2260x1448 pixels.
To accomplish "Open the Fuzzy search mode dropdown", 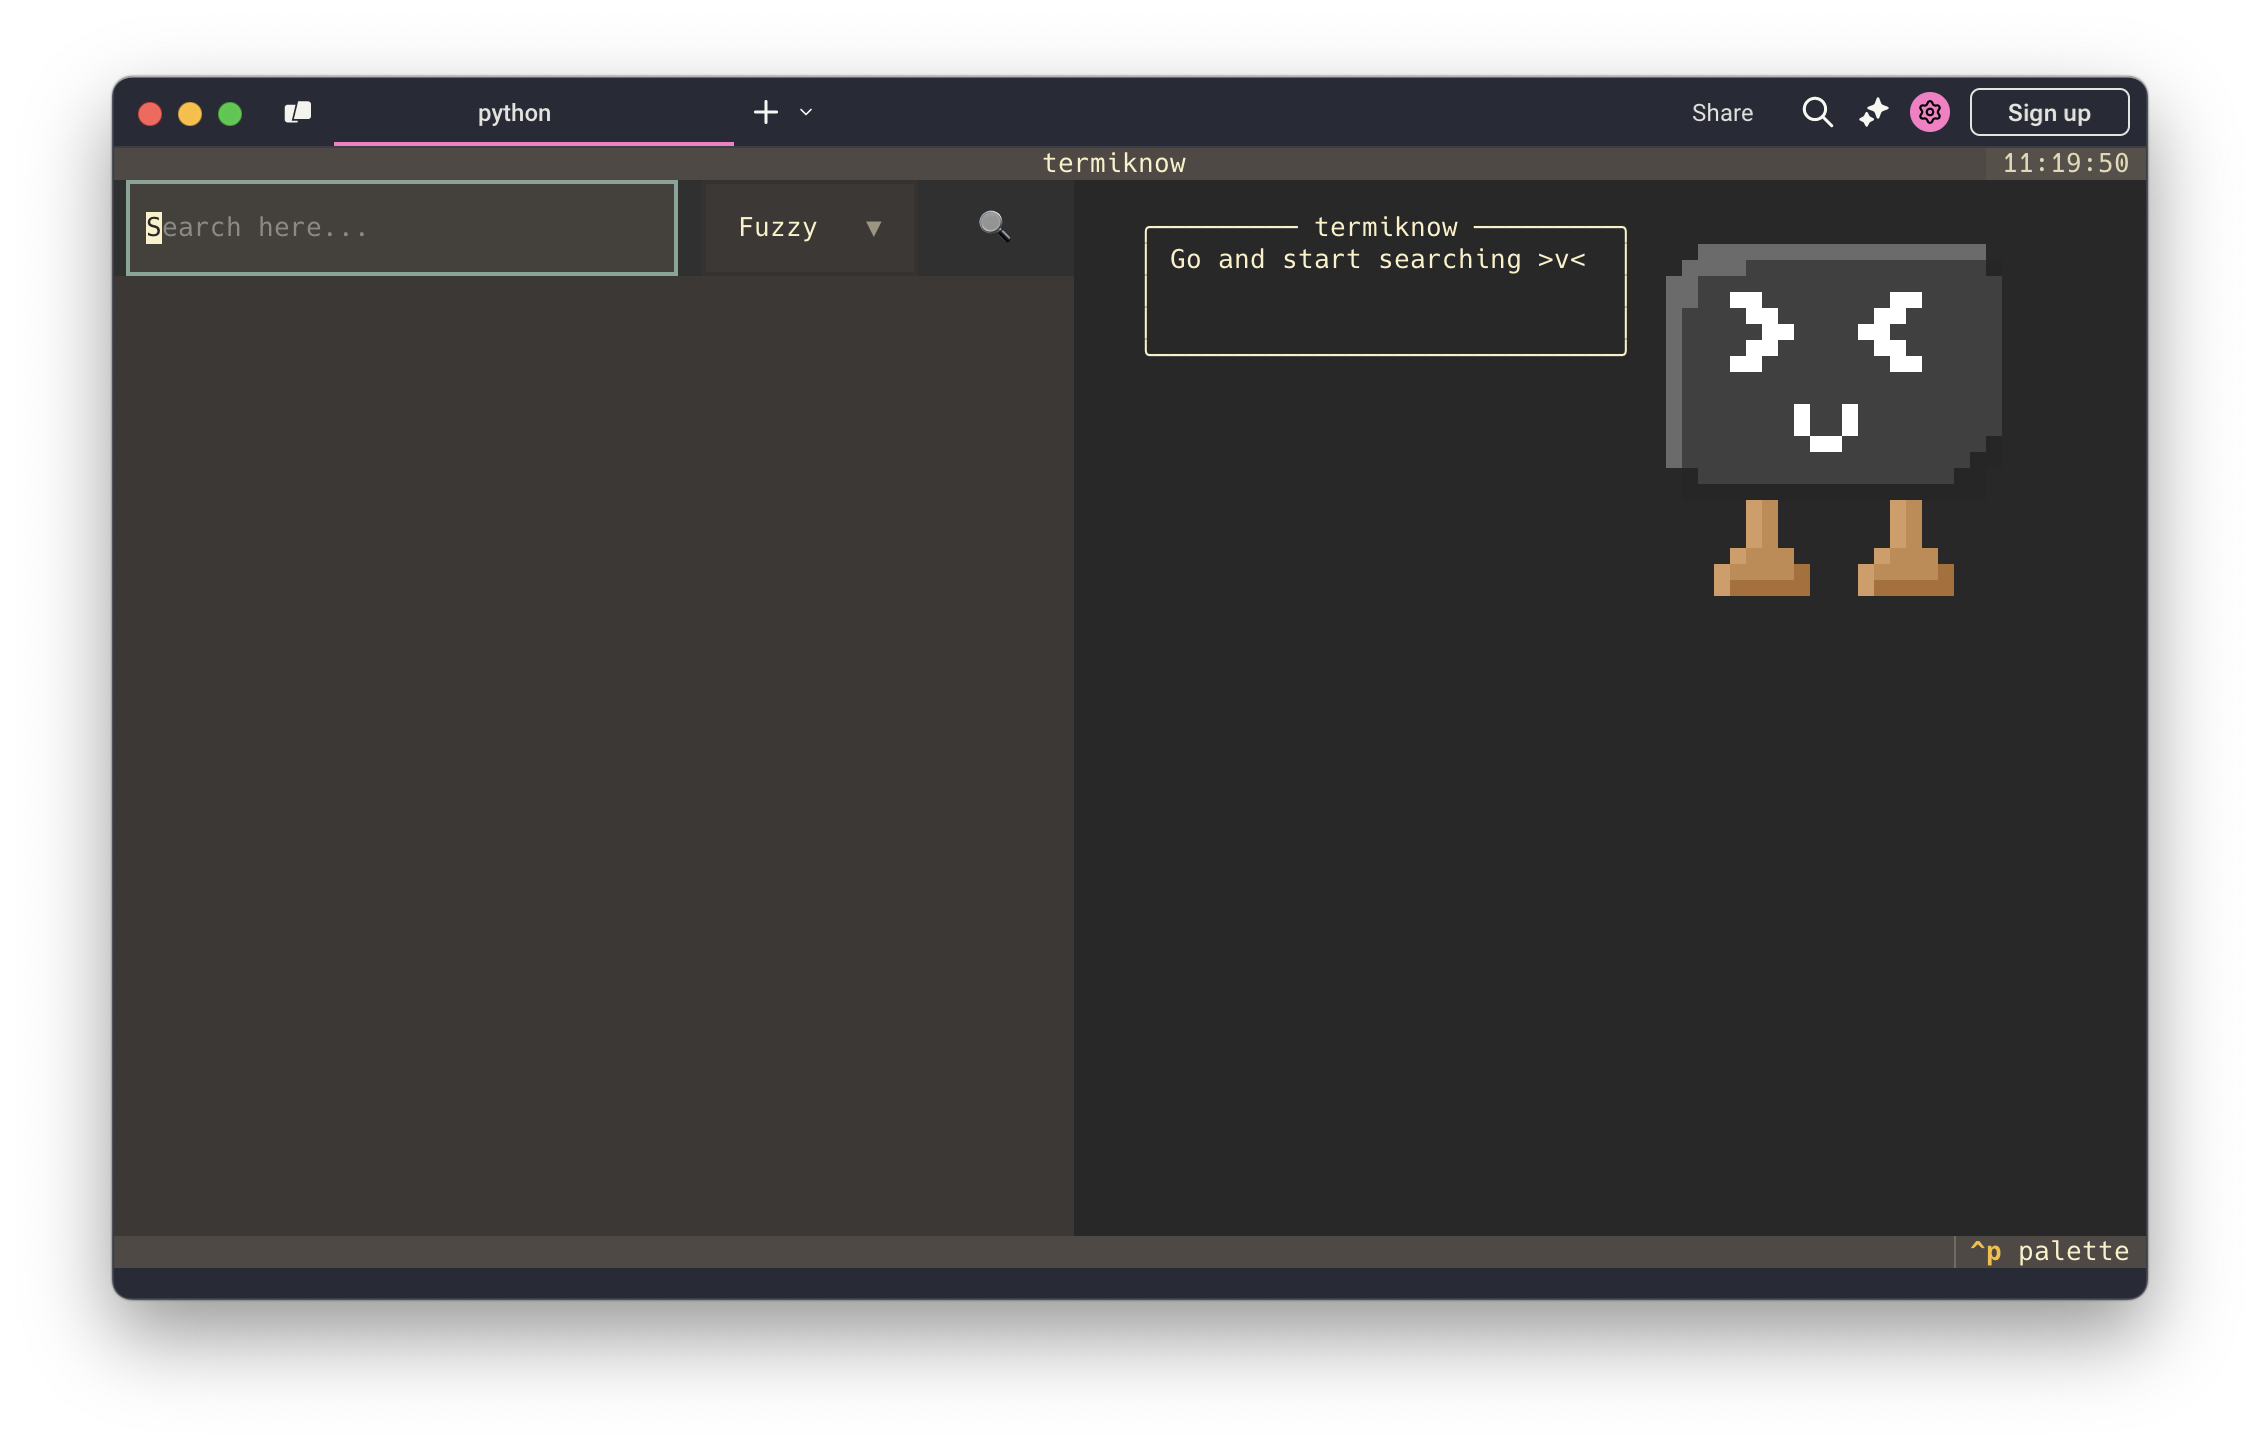I will (x=808, y=228).
